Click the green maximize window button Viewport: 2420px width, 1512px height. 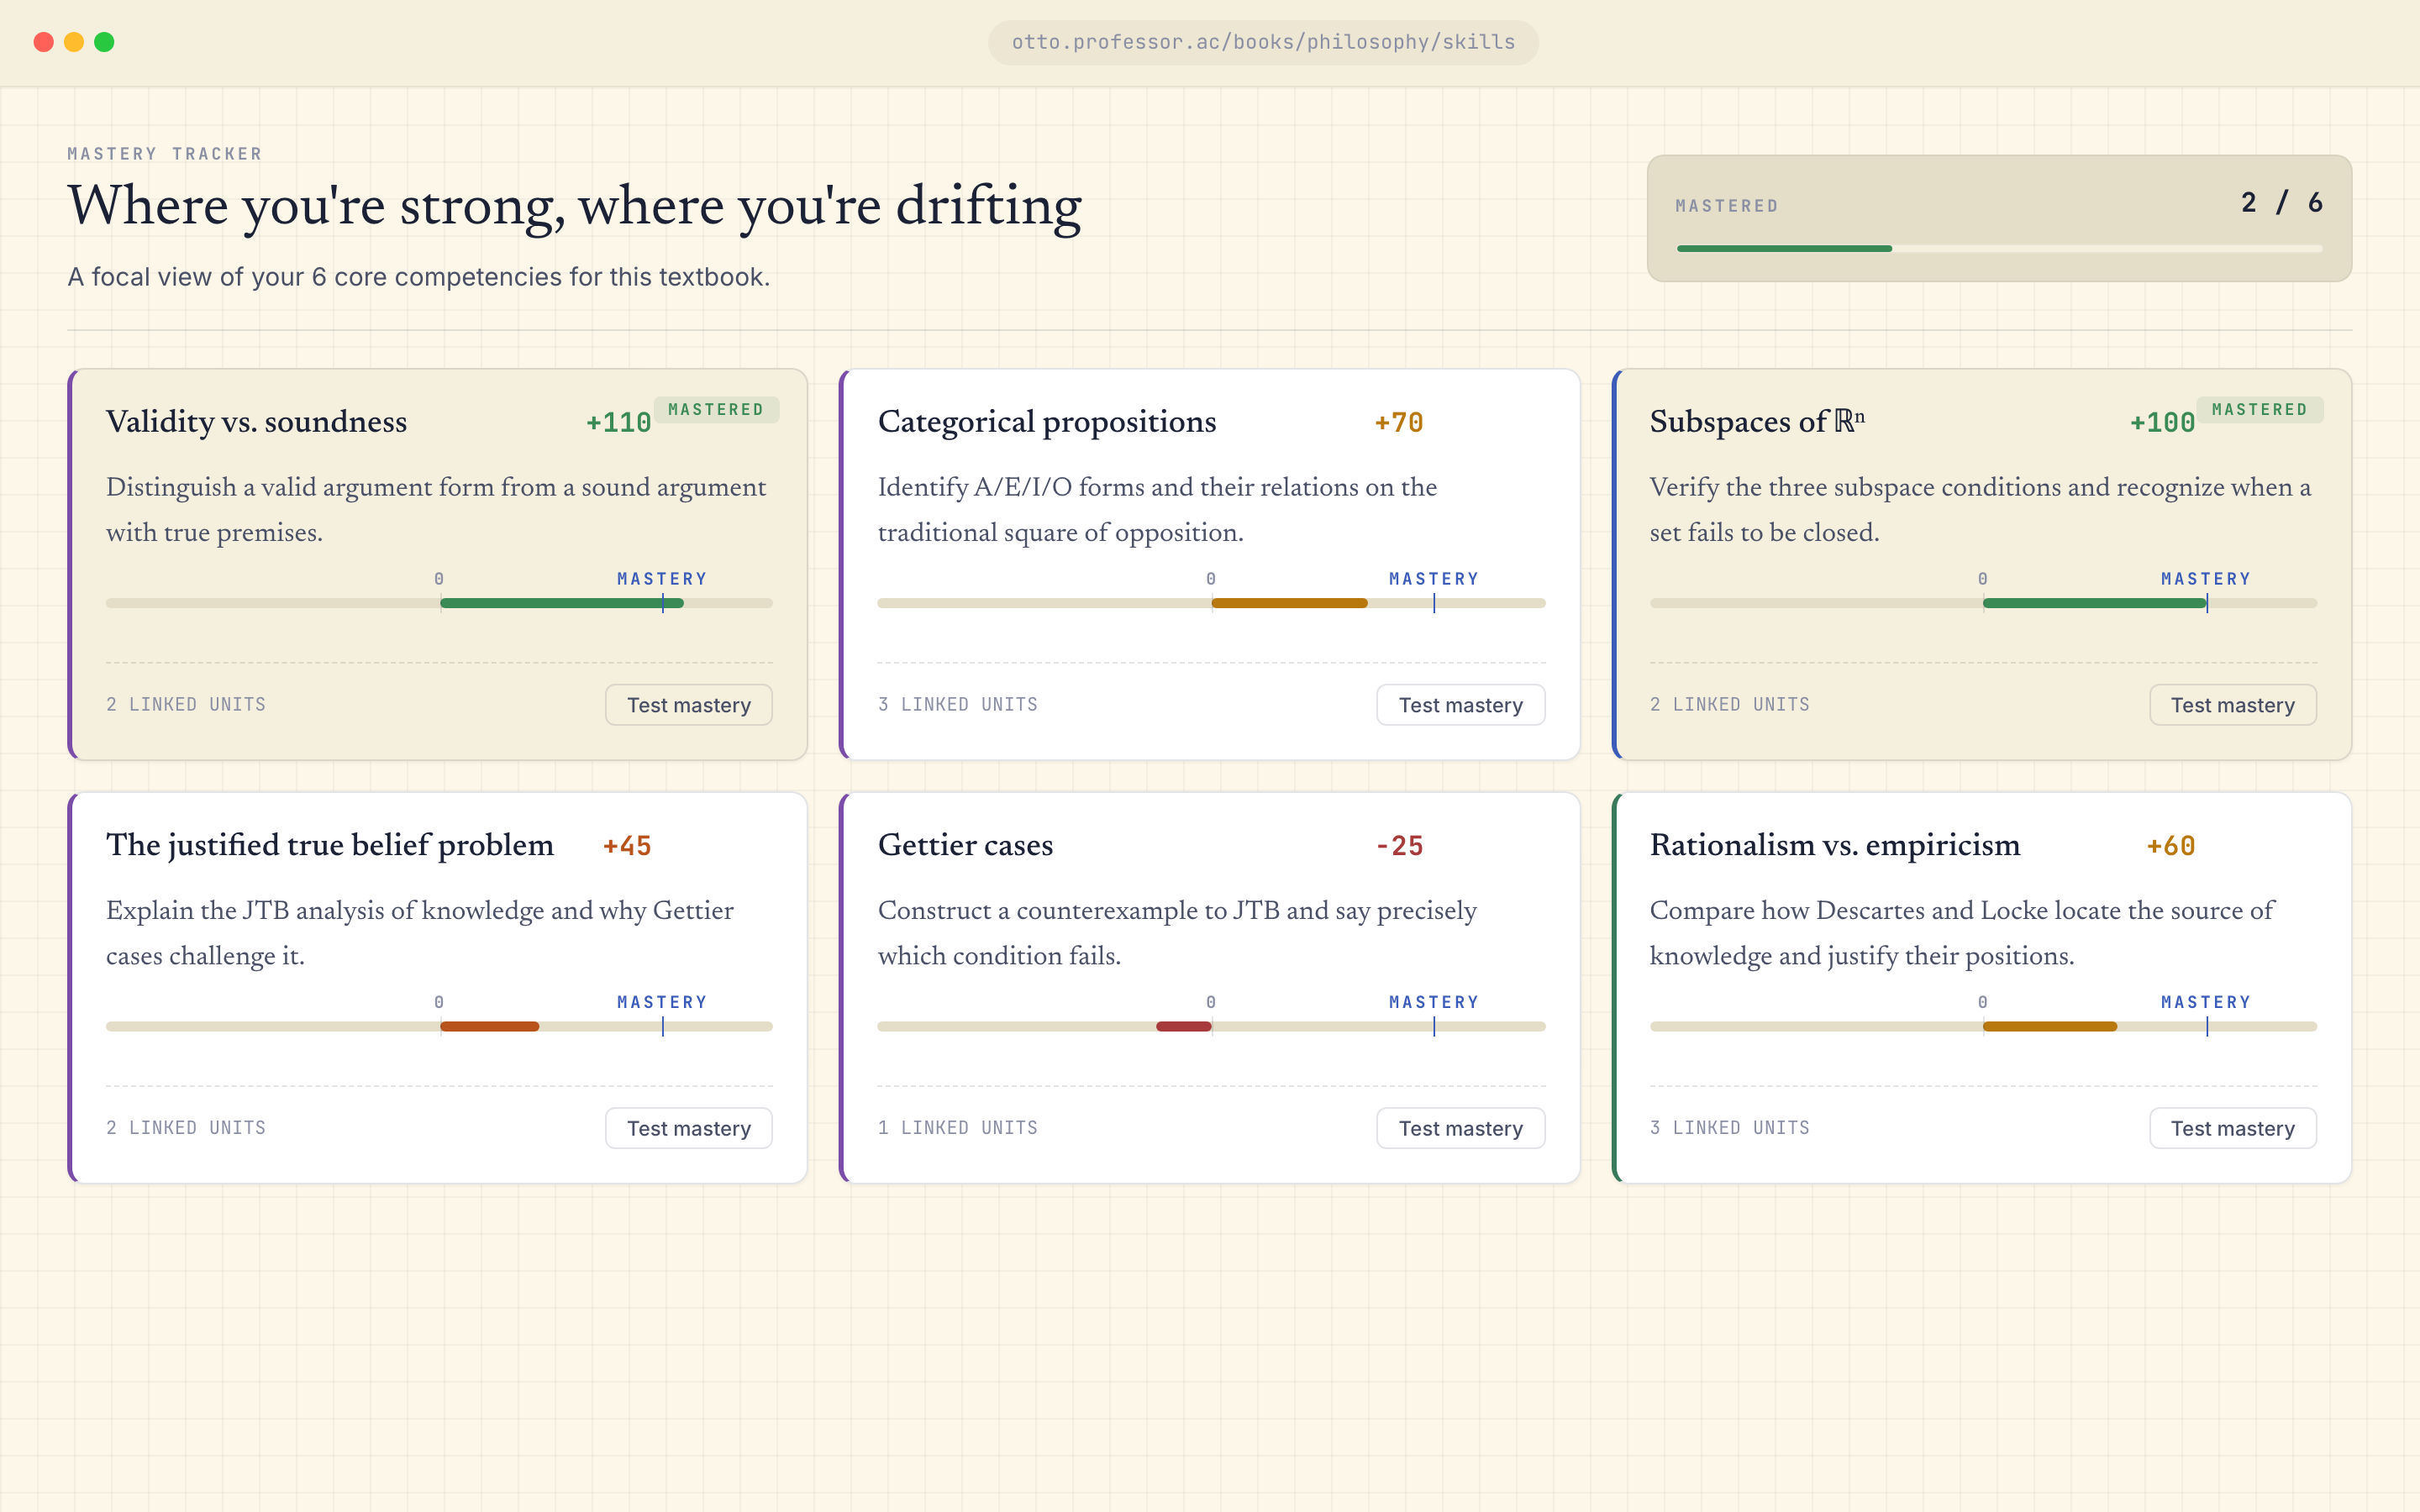click(x=104, y=42)
